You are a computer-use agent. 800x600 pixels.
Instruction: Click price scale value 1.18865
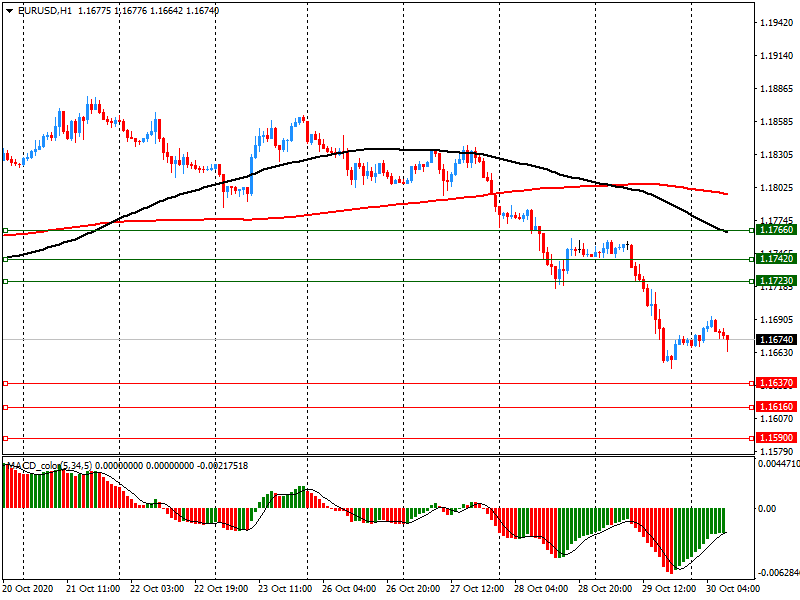[x=777, y=89]
